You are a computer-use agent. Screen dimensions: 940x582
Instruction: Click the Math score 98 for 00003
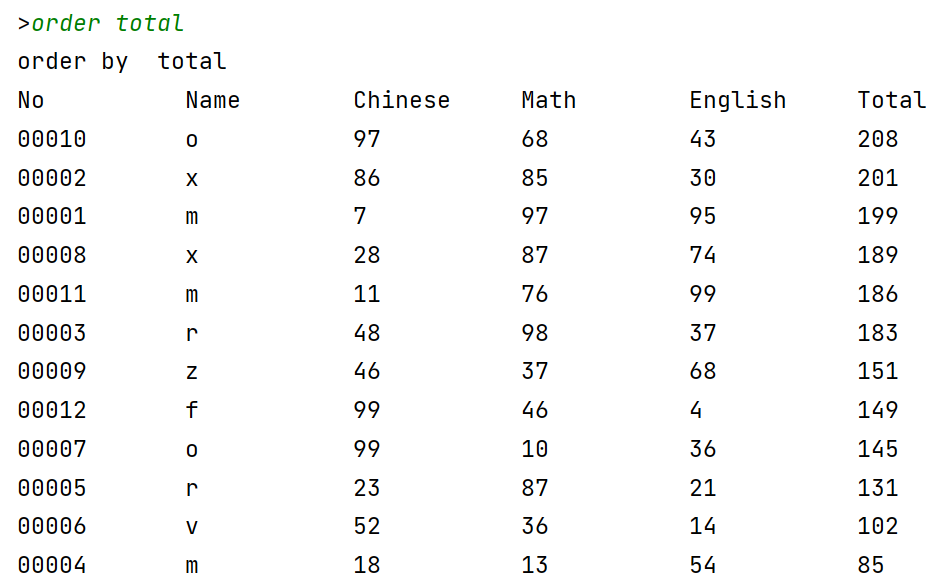click(535, 334)
